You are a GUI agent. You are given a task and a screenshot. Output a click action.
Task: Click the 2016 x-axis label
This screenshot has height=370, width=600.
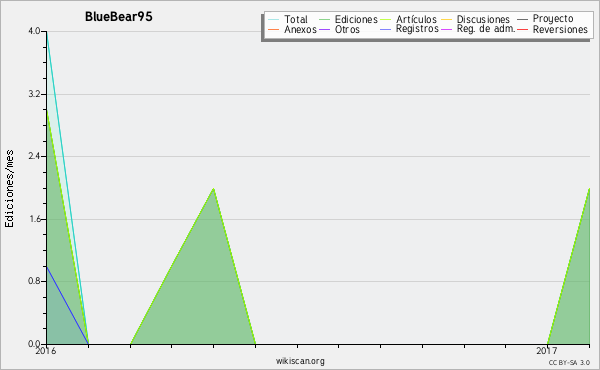click(x=46, y=351)
